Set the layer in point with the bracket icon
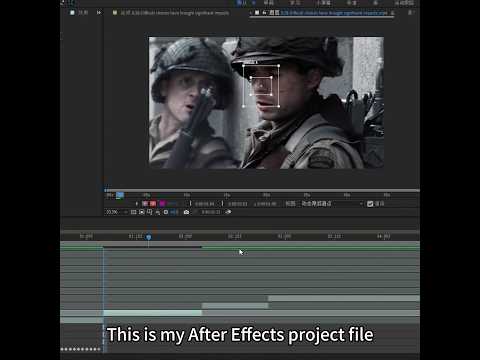Image resolution: width=480 pixels, height=360 pixels. [x=190, y=203]
